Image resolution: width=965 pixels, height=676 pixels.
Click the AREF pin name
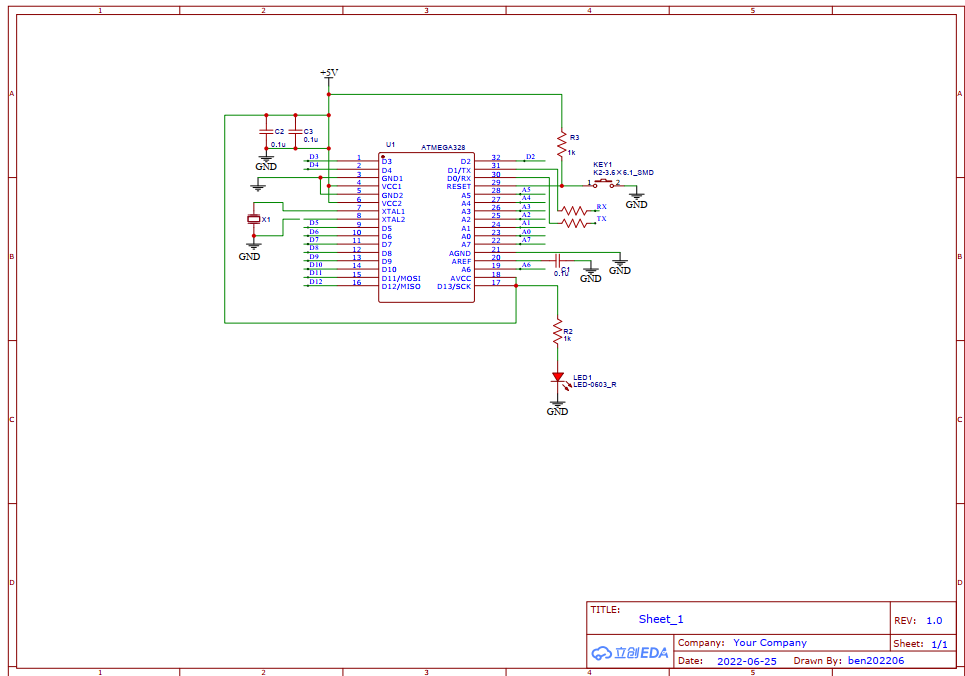click(462, 262)
